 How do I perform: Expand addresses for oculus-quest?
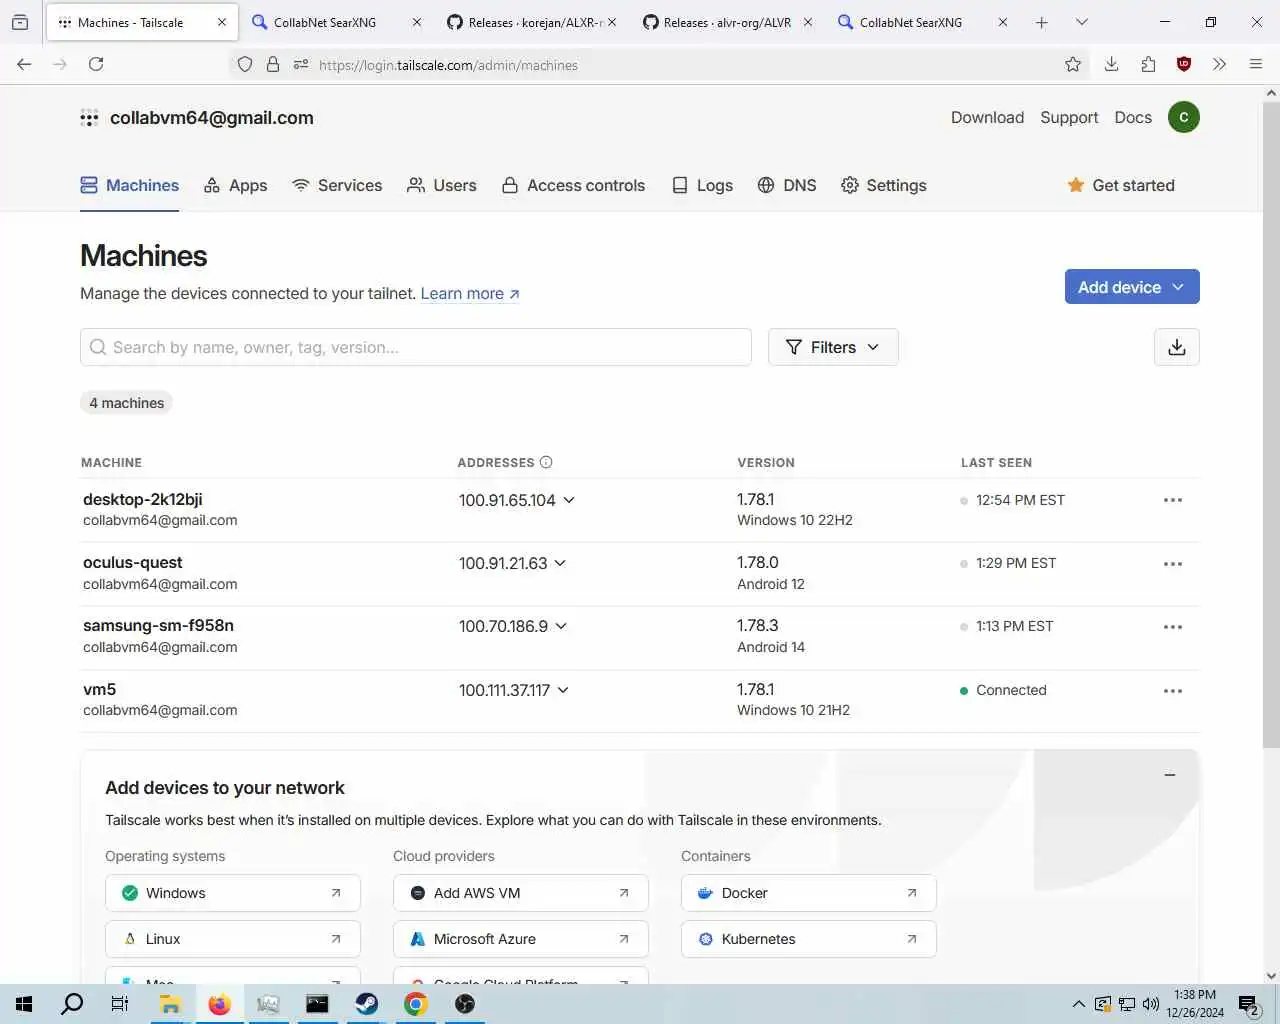(x=560, y=563)
